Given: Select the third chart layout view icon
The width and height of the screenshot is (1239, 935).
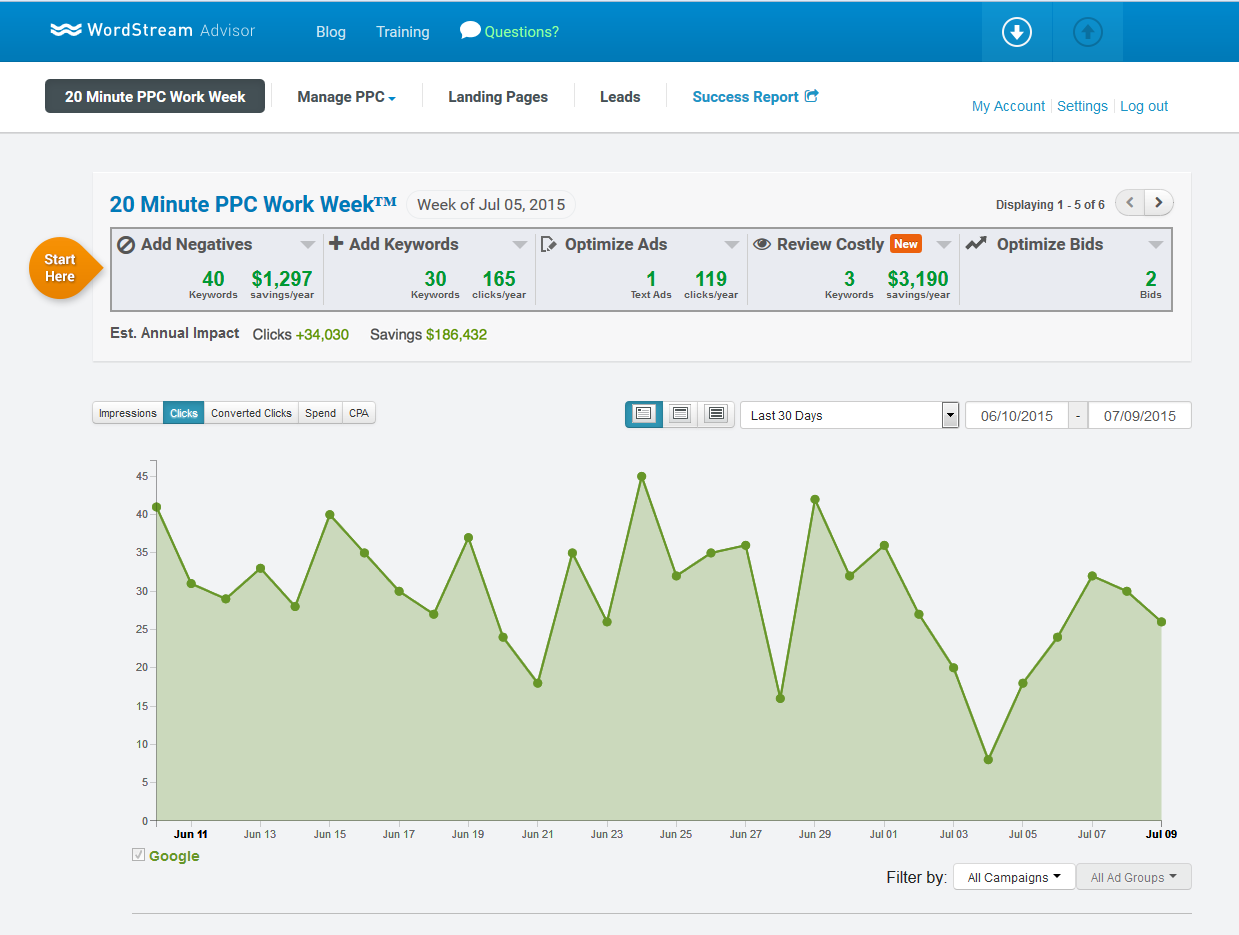Looking at the screenshot, I should coord(716,414).
